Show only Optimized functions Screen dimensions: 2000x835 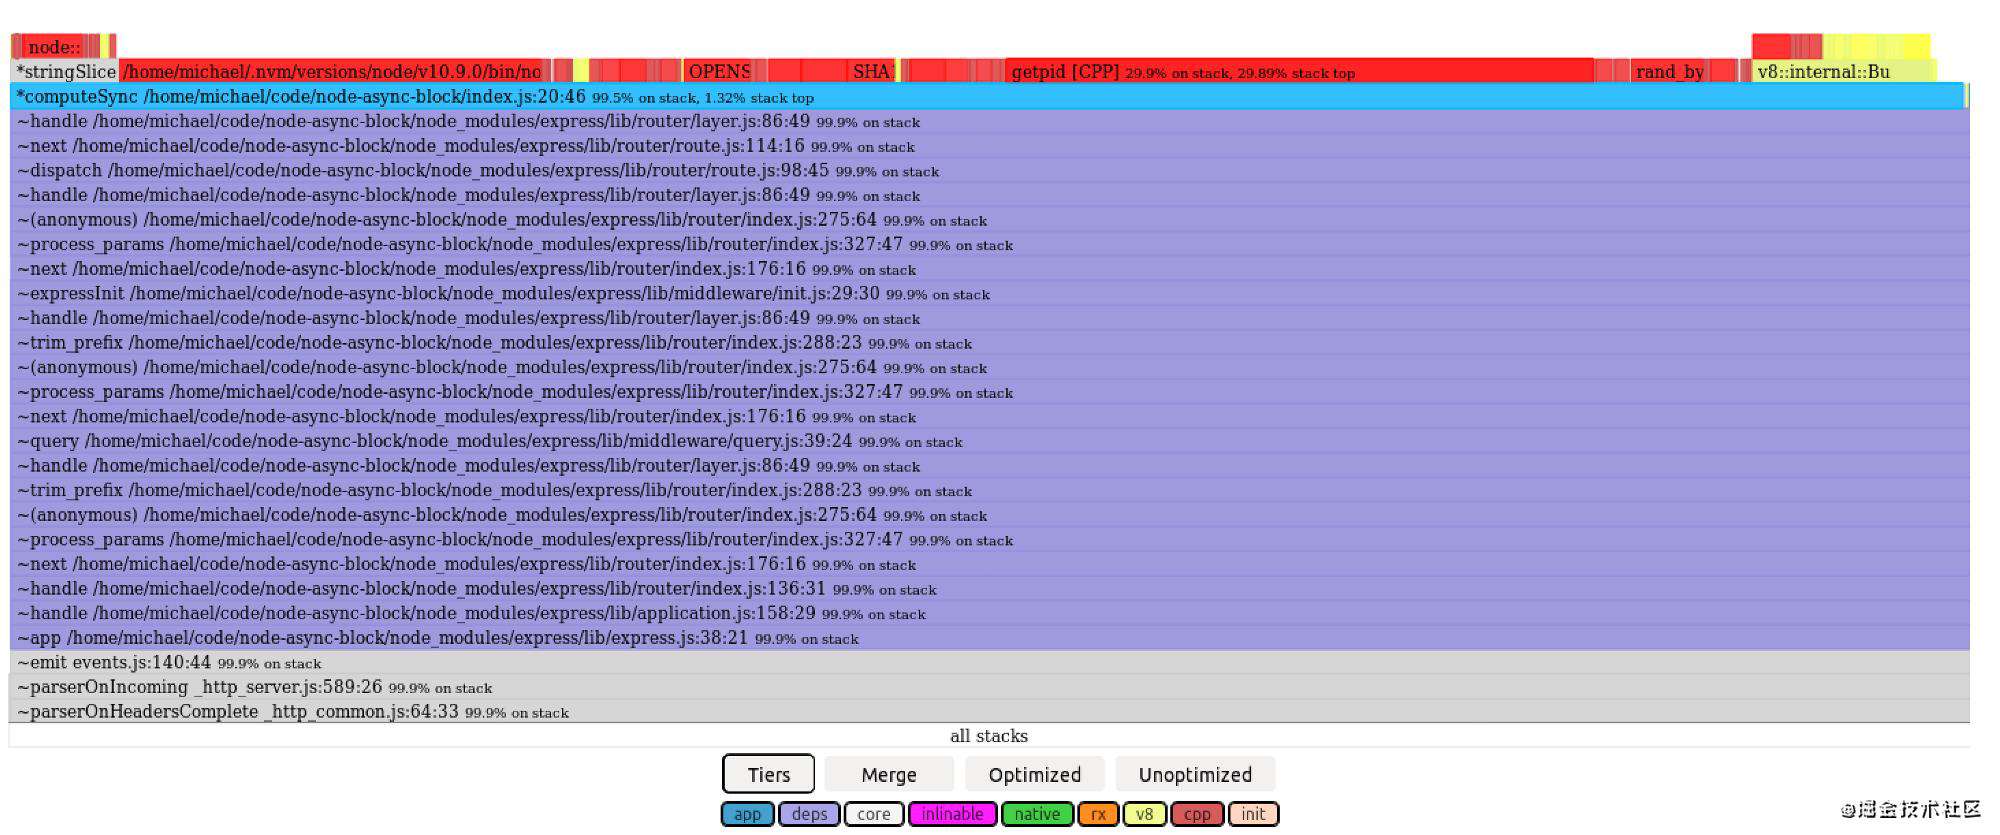tap(1034, 774)
